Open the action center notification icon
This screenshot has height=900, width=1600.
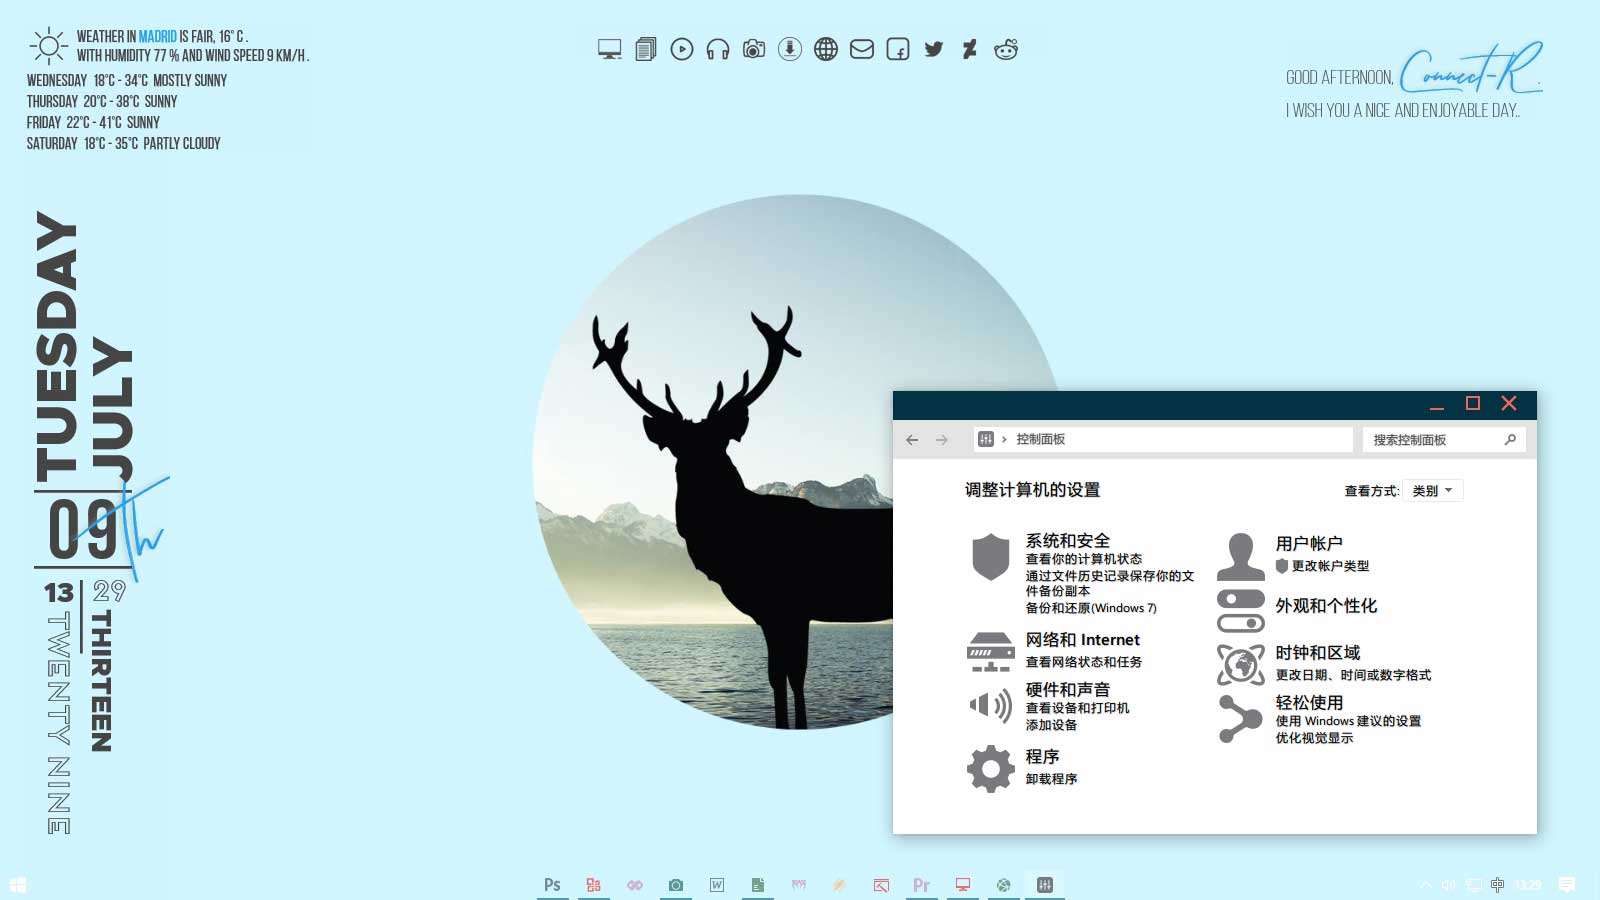[x=1567, y=885]
